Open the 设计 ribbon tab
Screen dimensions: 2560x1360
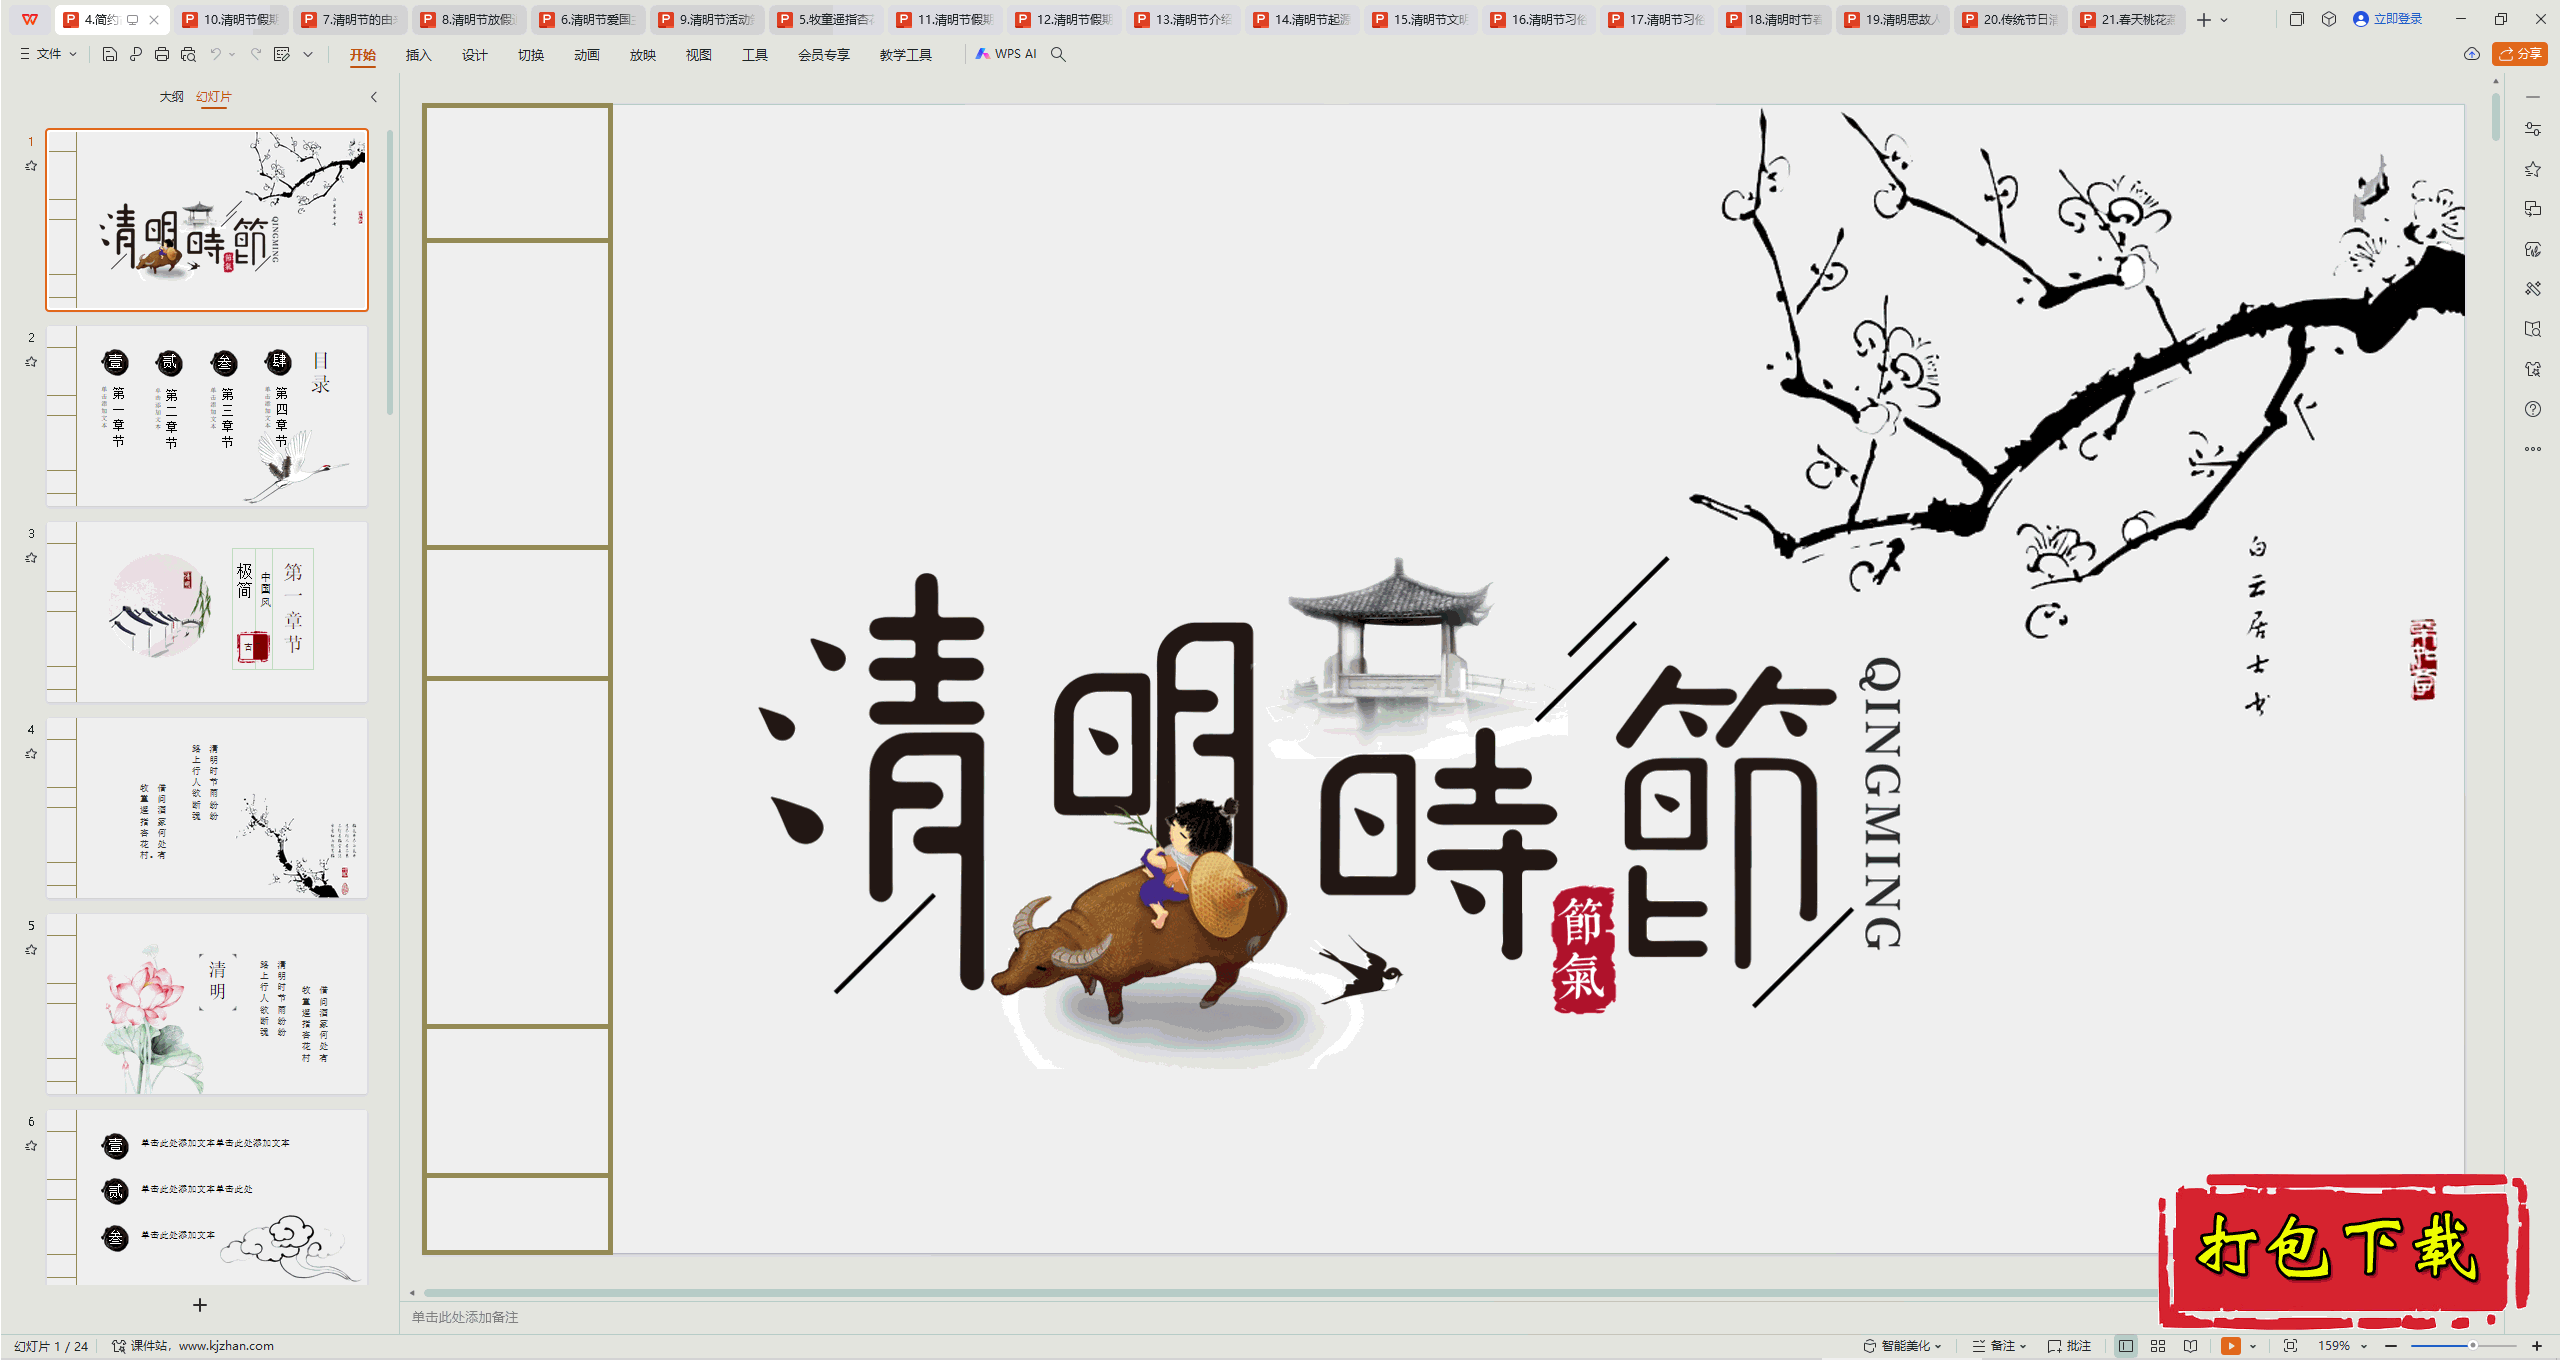pos(474,55)
